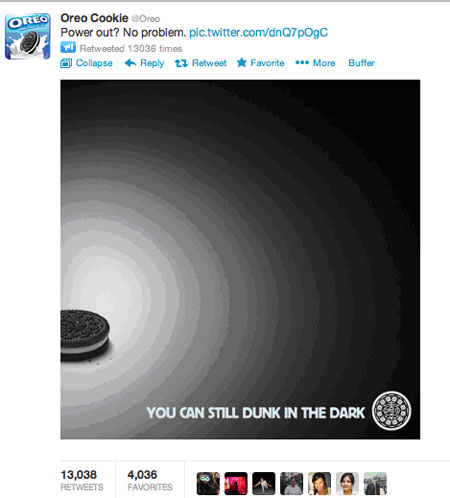450x498 pixels.
Task: View the 13,038 Retweets list
Action: (x=82, y=480)
